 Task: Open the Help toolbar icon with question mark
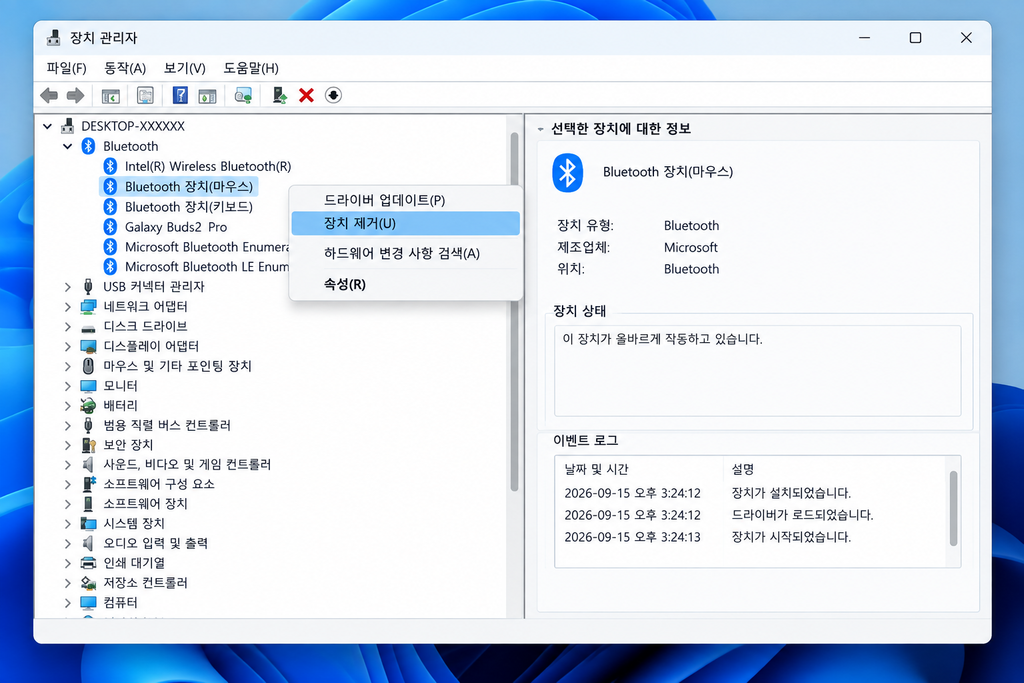click(x=180, y=95)
